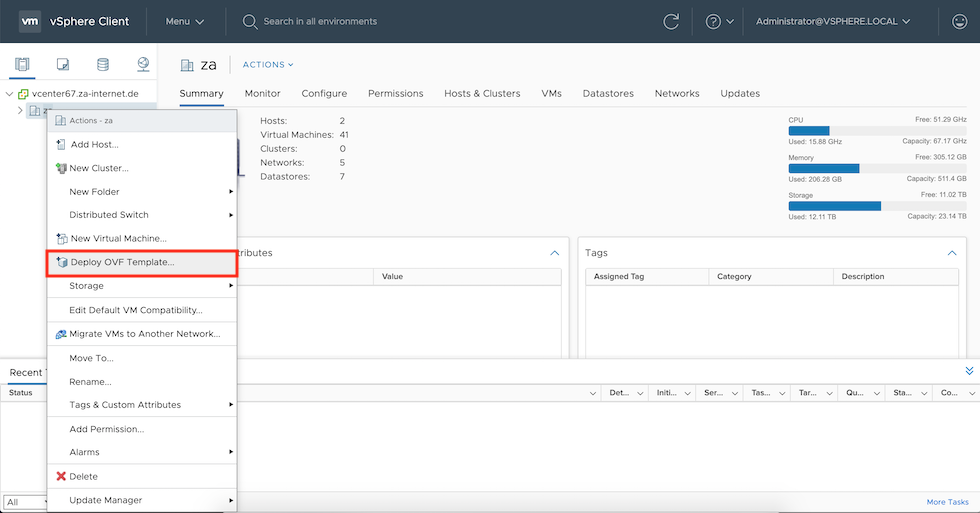Click the CPU usage bar
The image size is (980, 513).
click(x=878, y=131)
